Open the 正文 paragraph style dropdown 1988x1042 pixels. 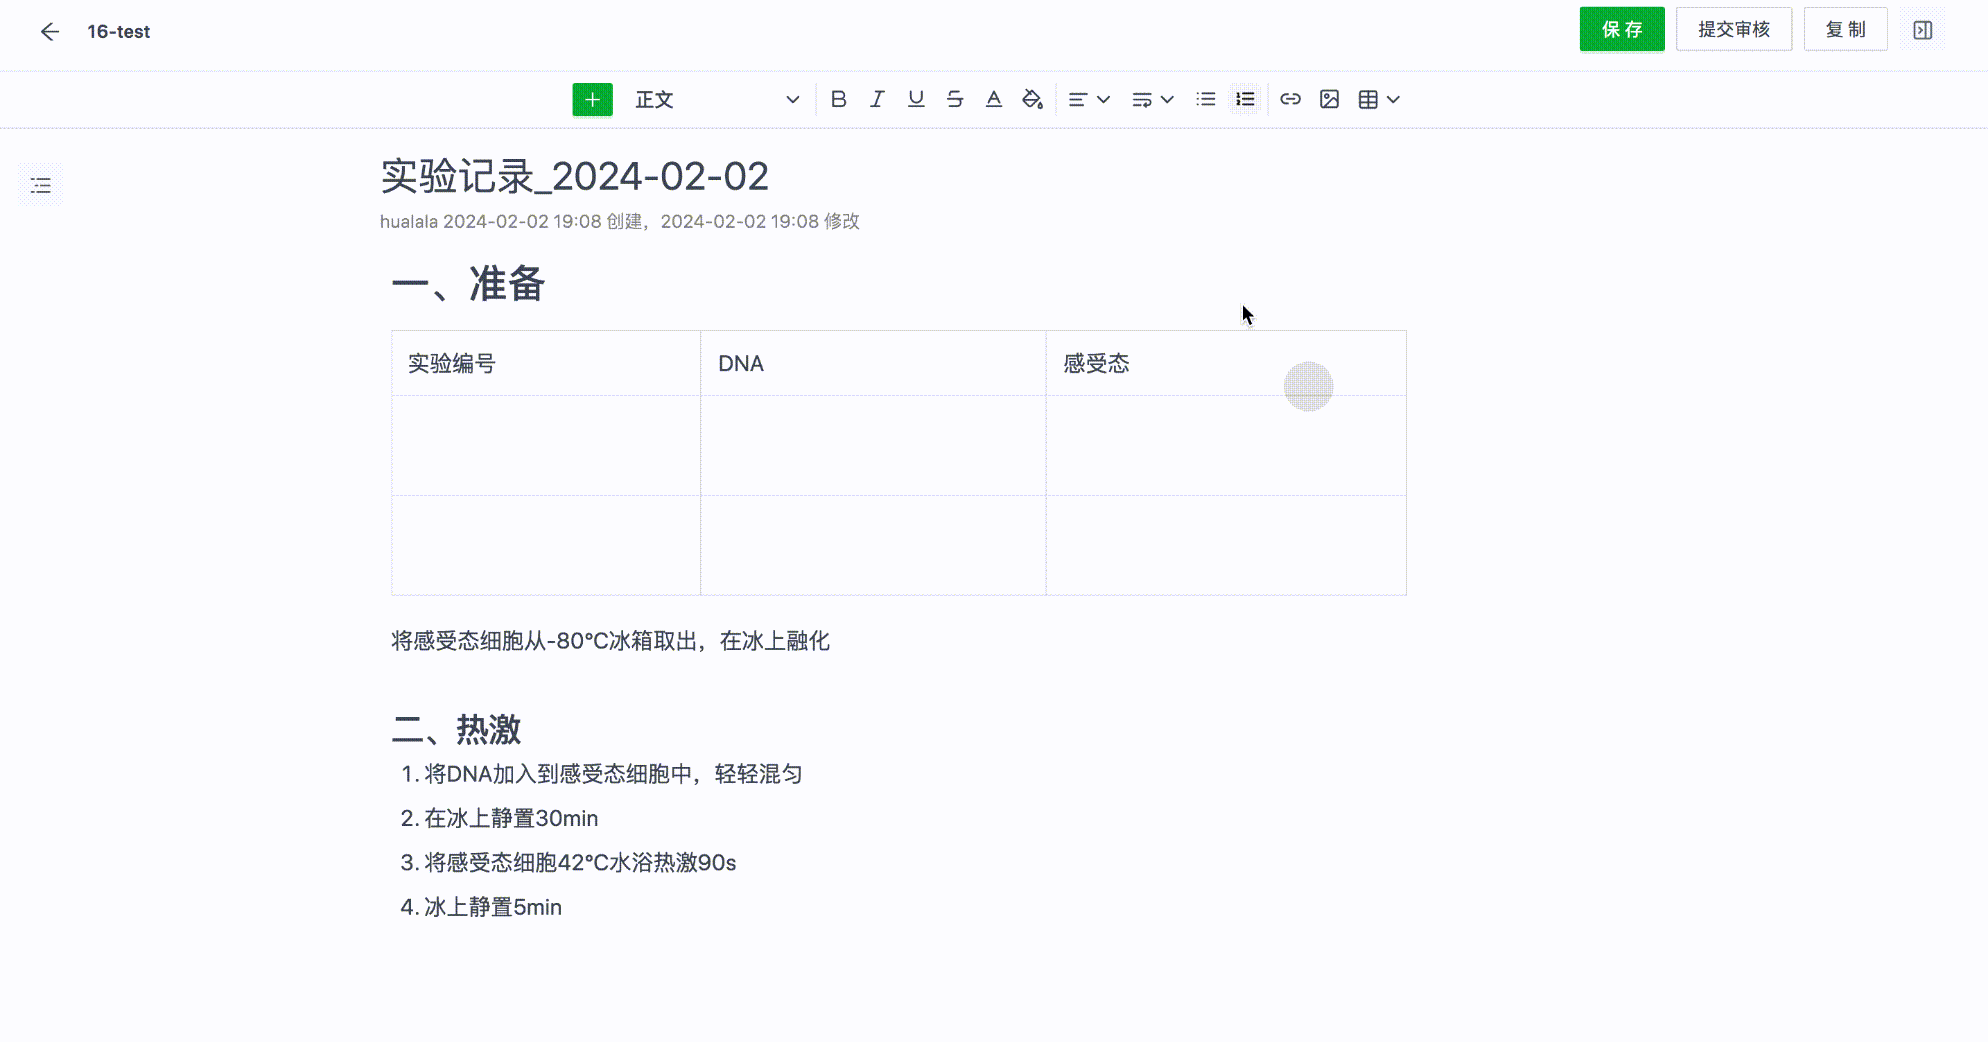click(x=716, y=100)
